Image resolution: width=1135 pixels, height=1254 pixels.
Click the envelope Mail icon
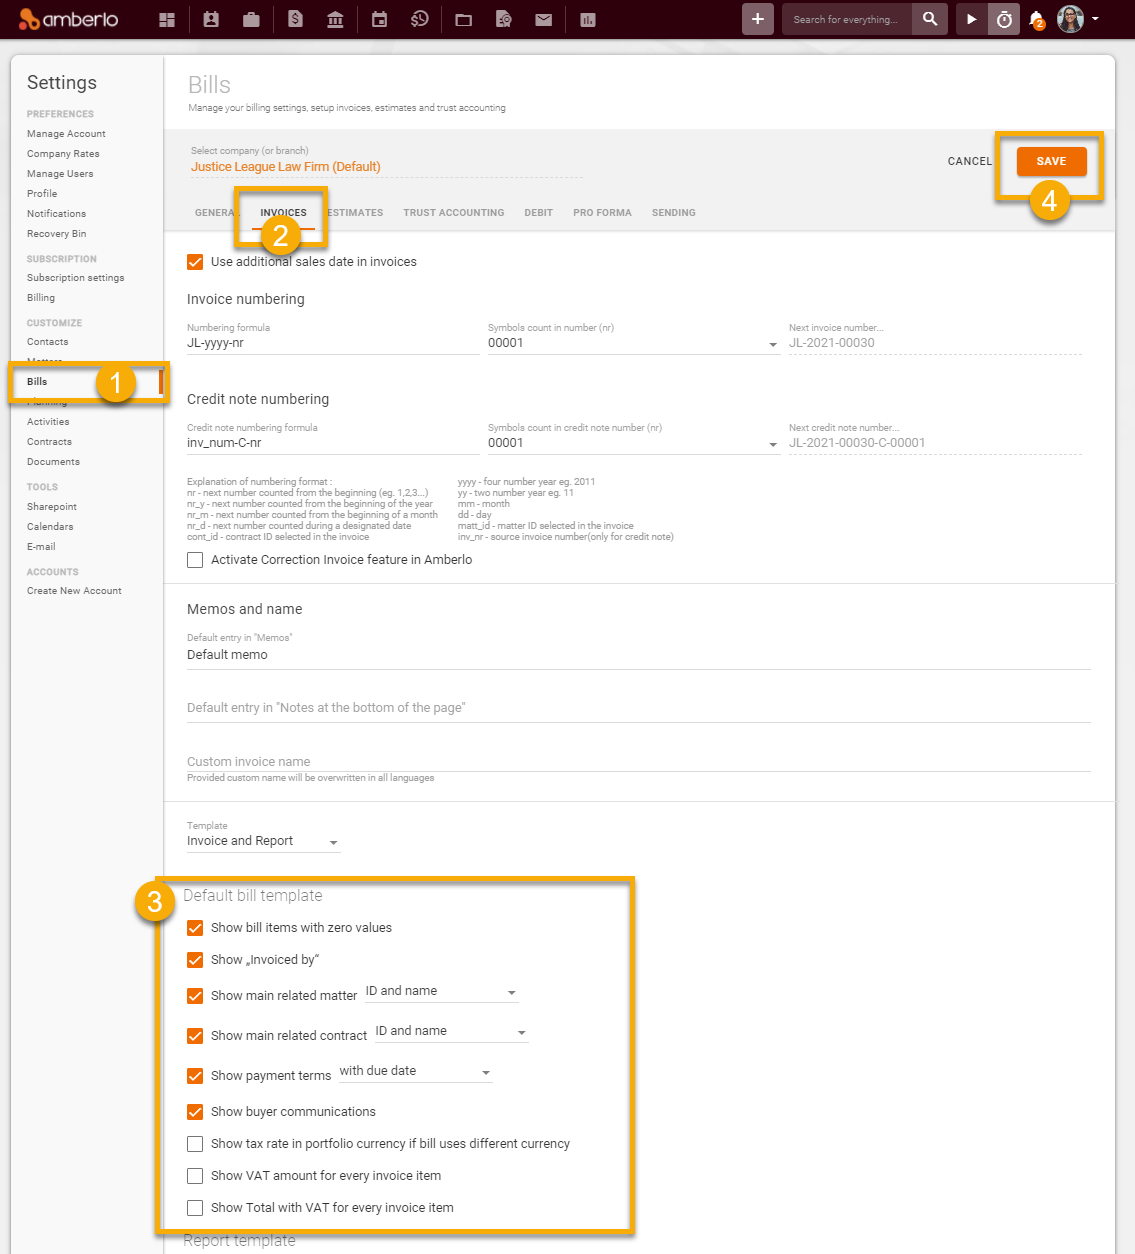pos(543,18)
